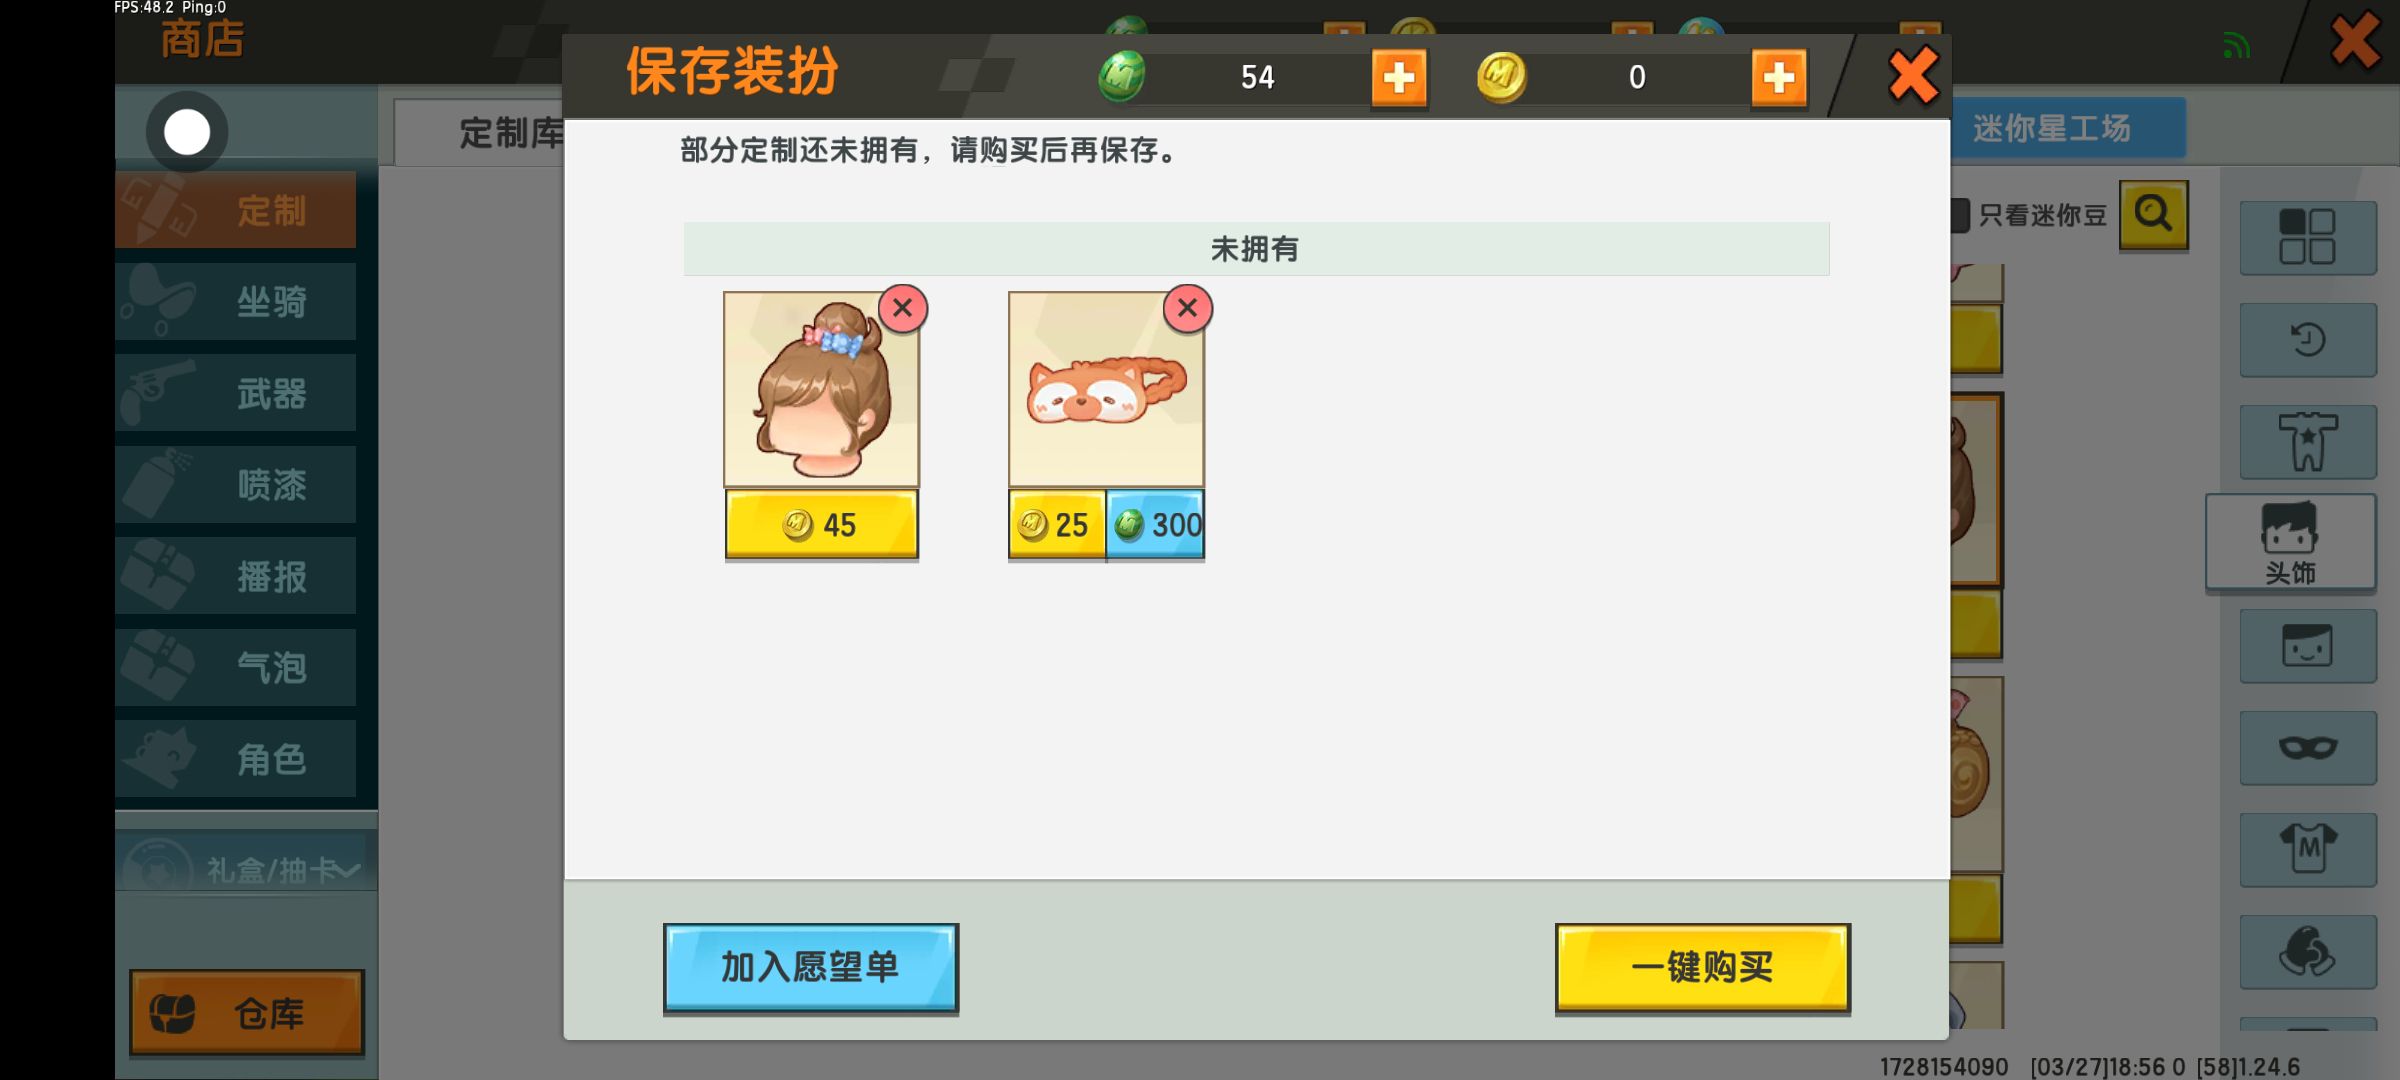
Task: Open the search magnifier icon
Action: coord(2154,214)
